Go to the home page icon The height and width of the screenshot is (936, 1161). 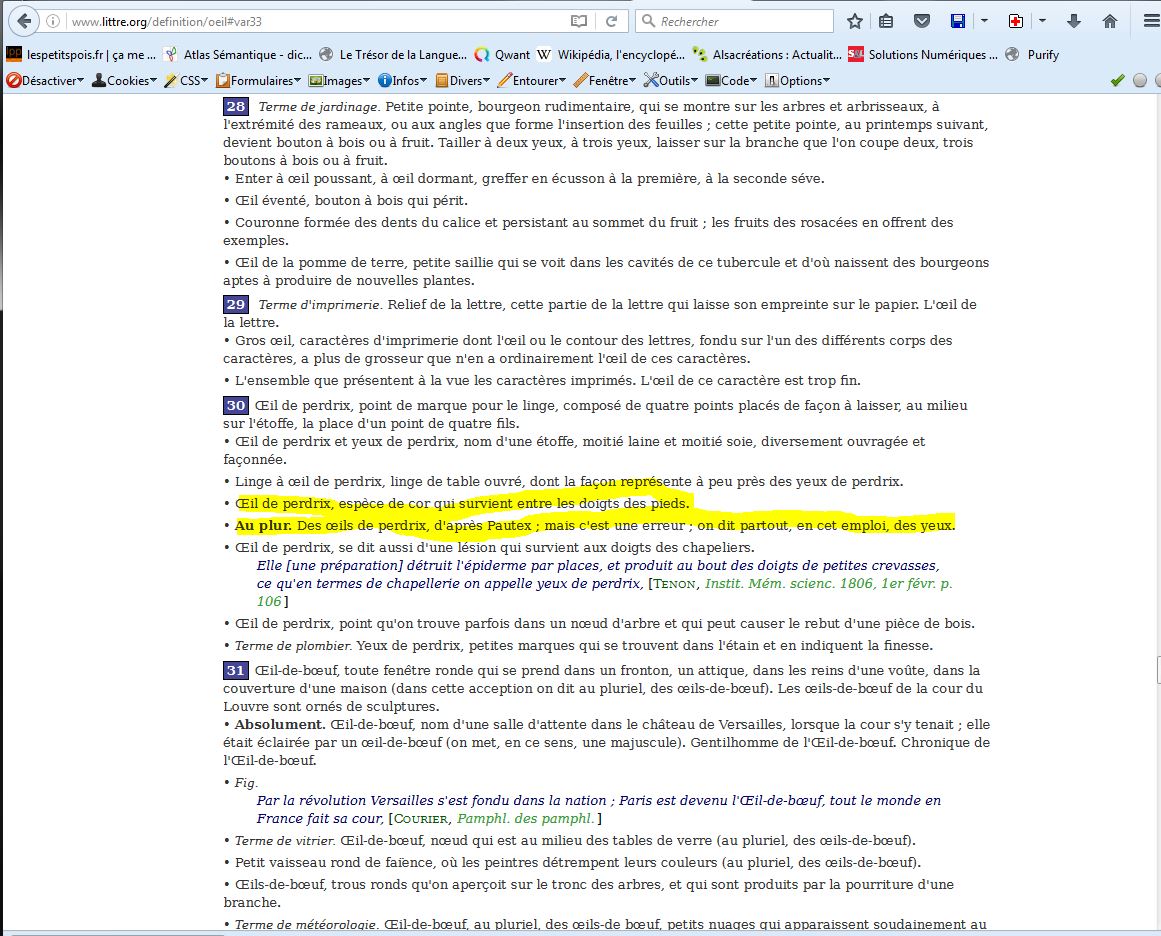pos(1109,21)
